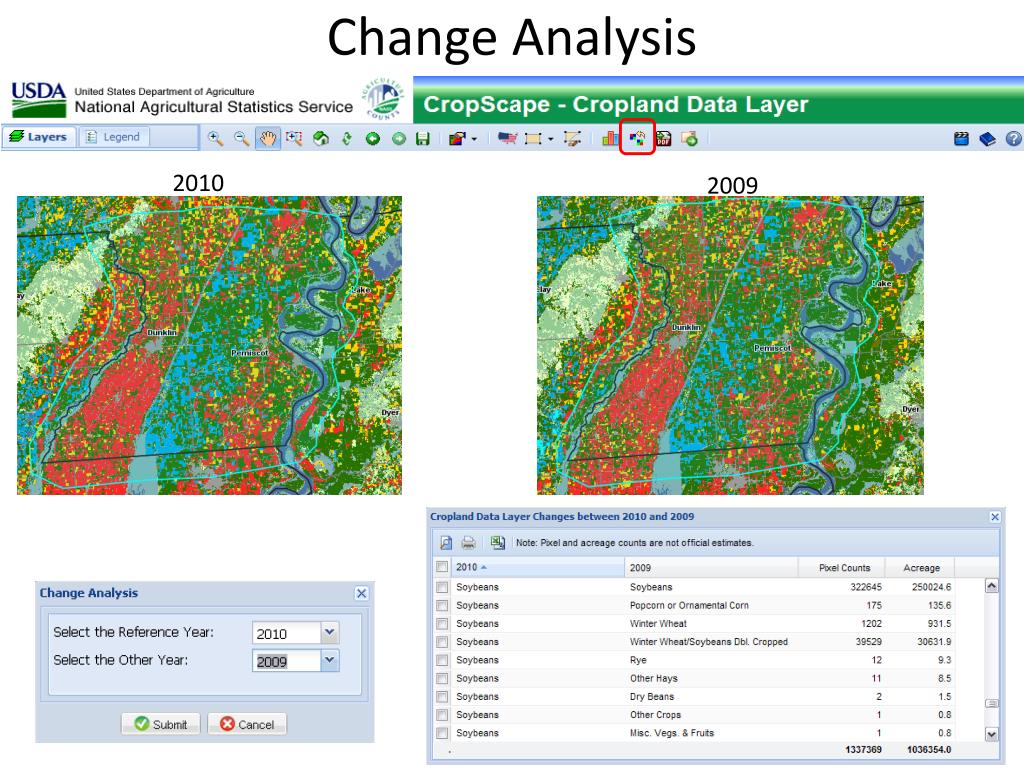This screenshot has height=768, width=1024.
Task: Go to full extent with the Home icon
Action: pyautogui.click(x=321, y=138)
